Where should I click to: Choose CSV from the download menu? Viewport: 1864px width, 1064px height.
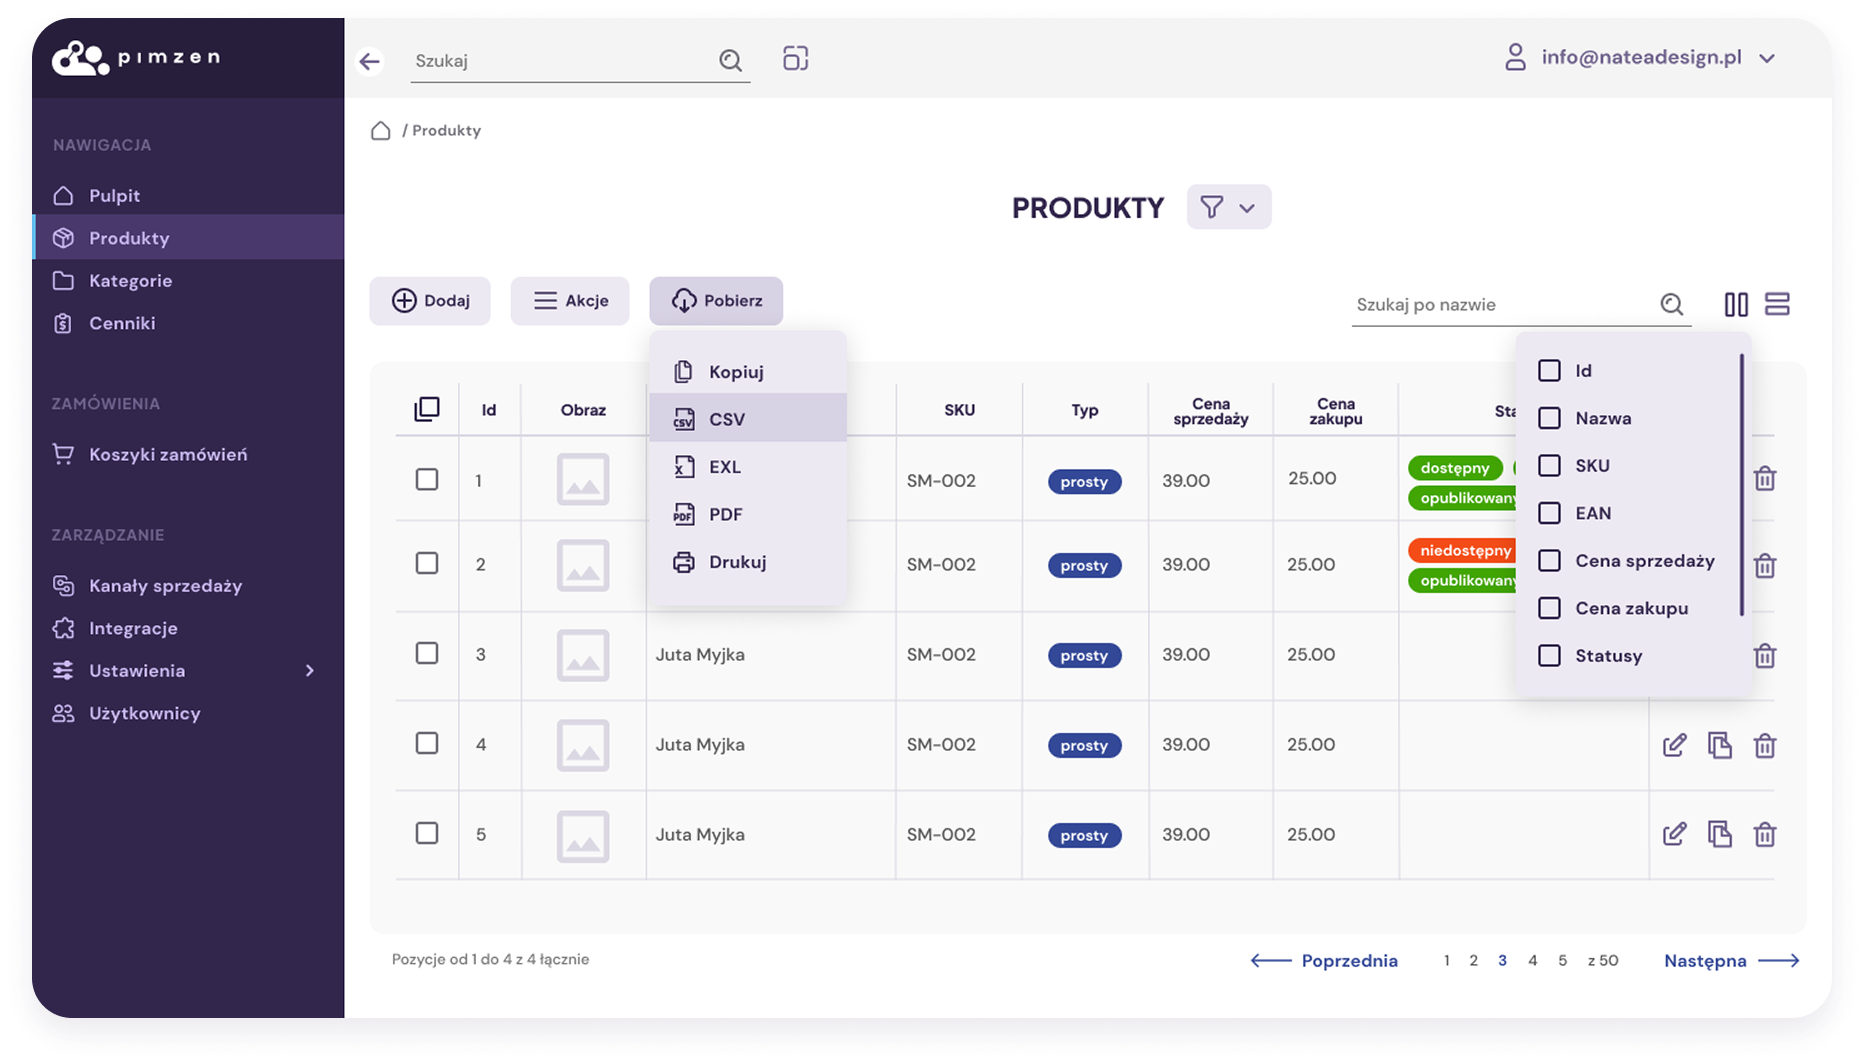(748, 419)
